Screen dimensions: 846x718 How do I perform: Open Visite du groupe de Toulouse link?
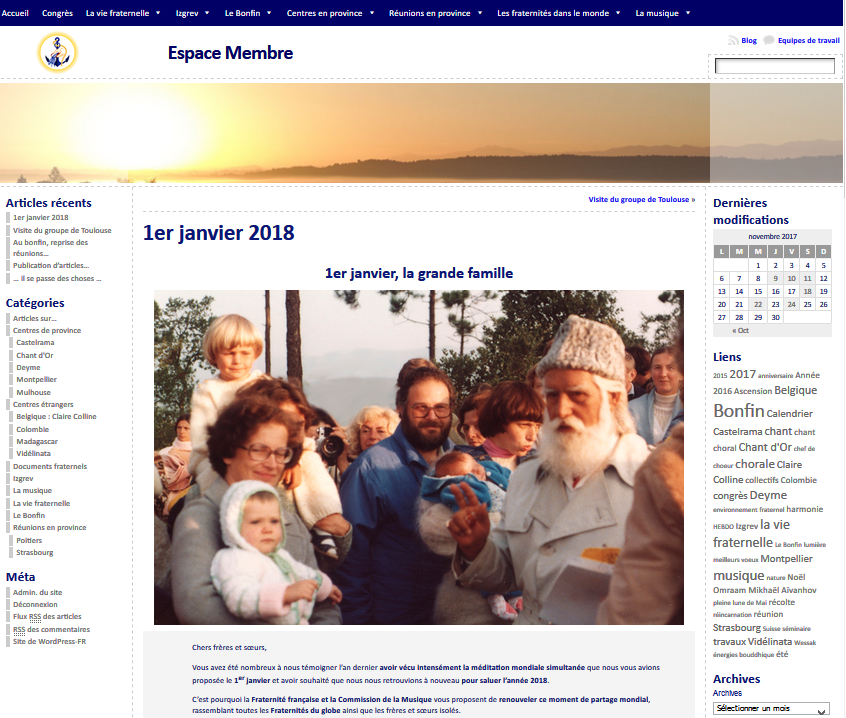coord(641,199)
